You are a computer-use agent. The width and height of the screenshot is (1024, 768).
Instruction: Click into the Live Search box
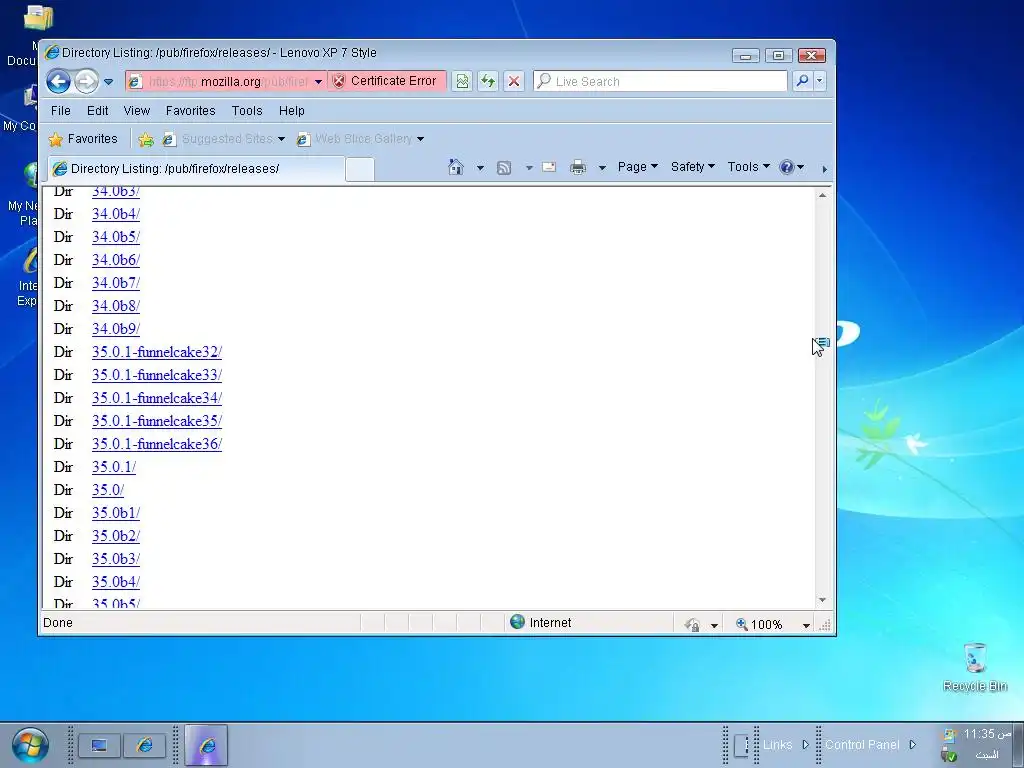pos(660,81)
